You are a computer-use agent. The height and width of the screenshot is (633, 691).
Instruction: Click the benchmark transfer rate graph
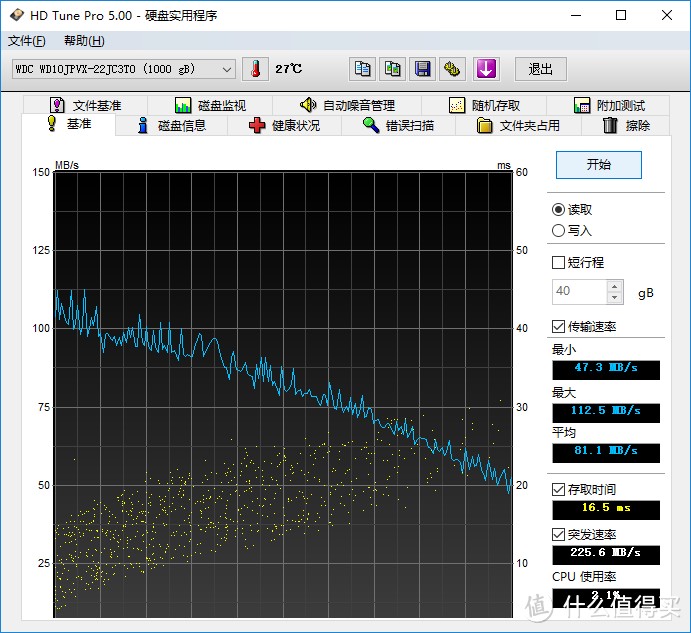click(283, 395)
